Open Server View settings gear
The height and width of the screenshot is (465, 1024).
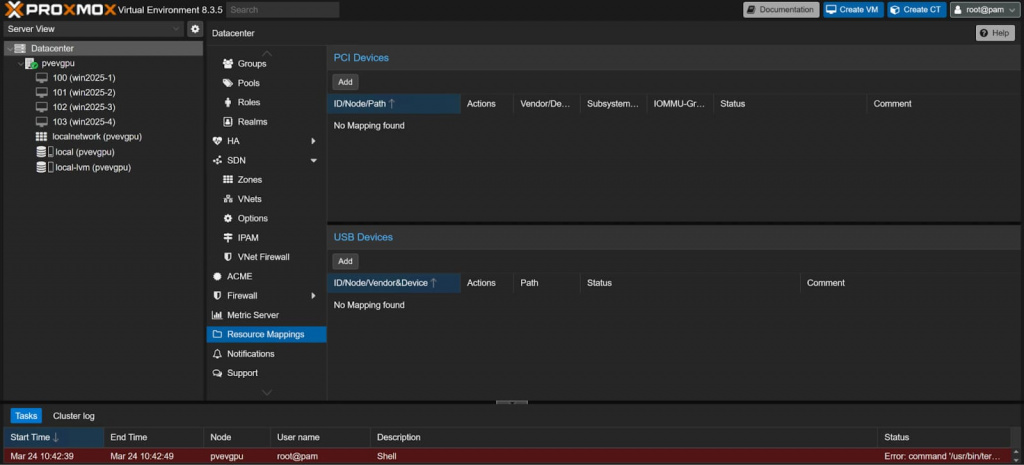(195, 29)
